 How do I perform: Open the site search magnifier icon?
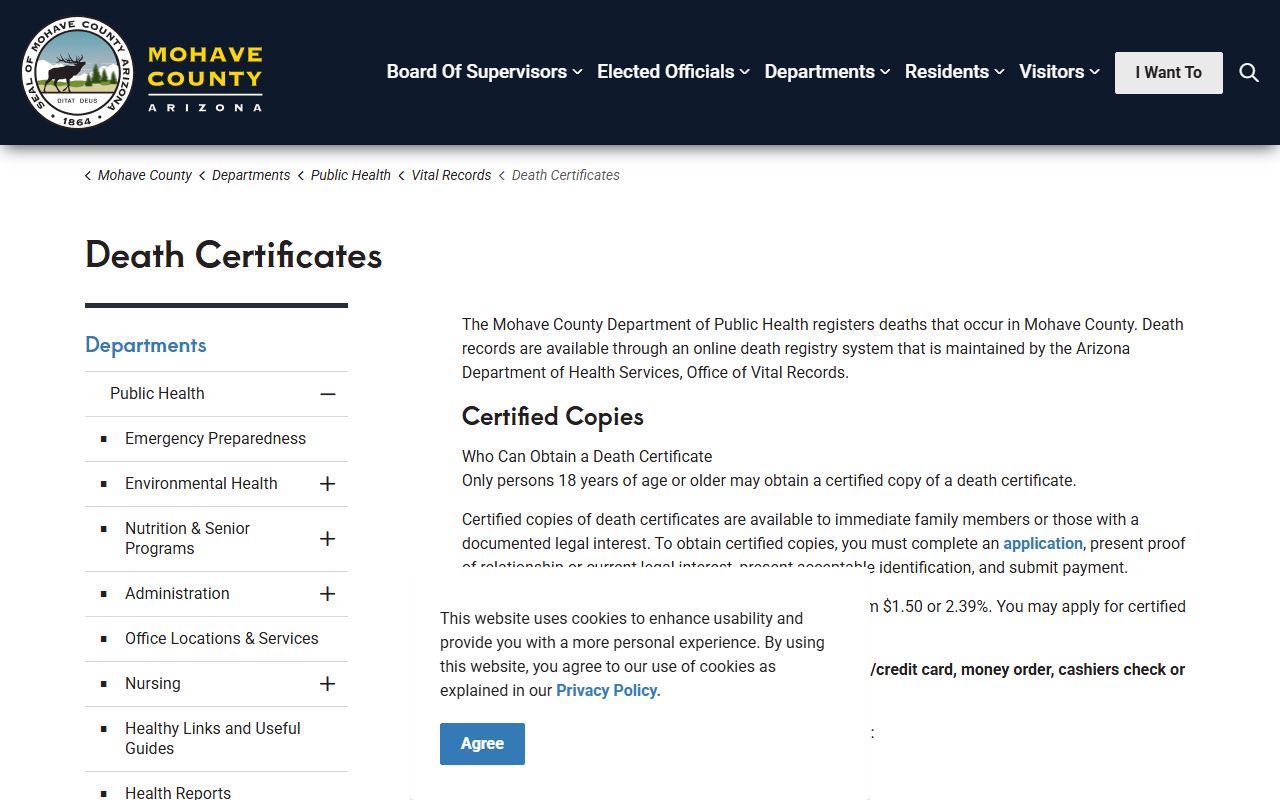pos(1249,72)
